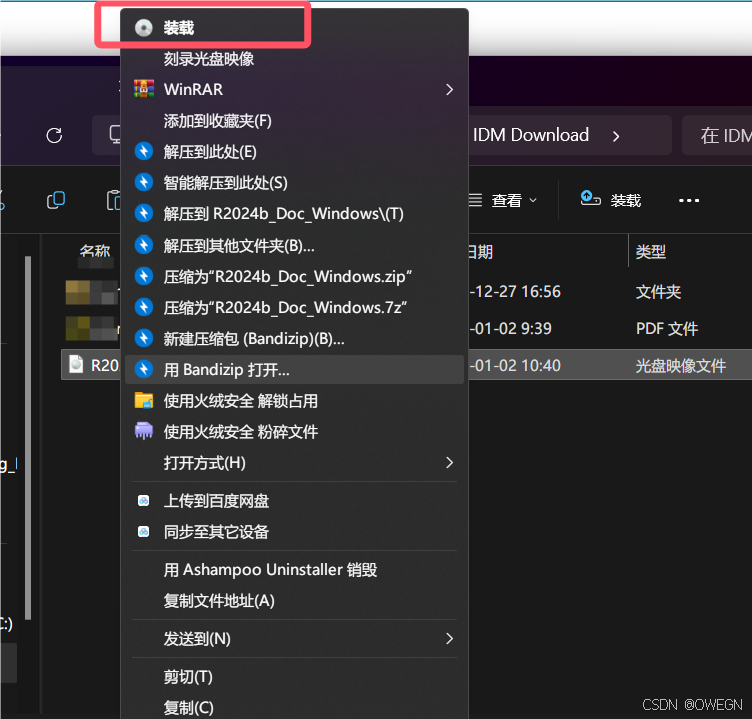The width and height of the screenshot is (752, 719).
Task: Click Bandizip icon beside 解压到其他文件夹(B)
Action: click(x=143, y=245)
